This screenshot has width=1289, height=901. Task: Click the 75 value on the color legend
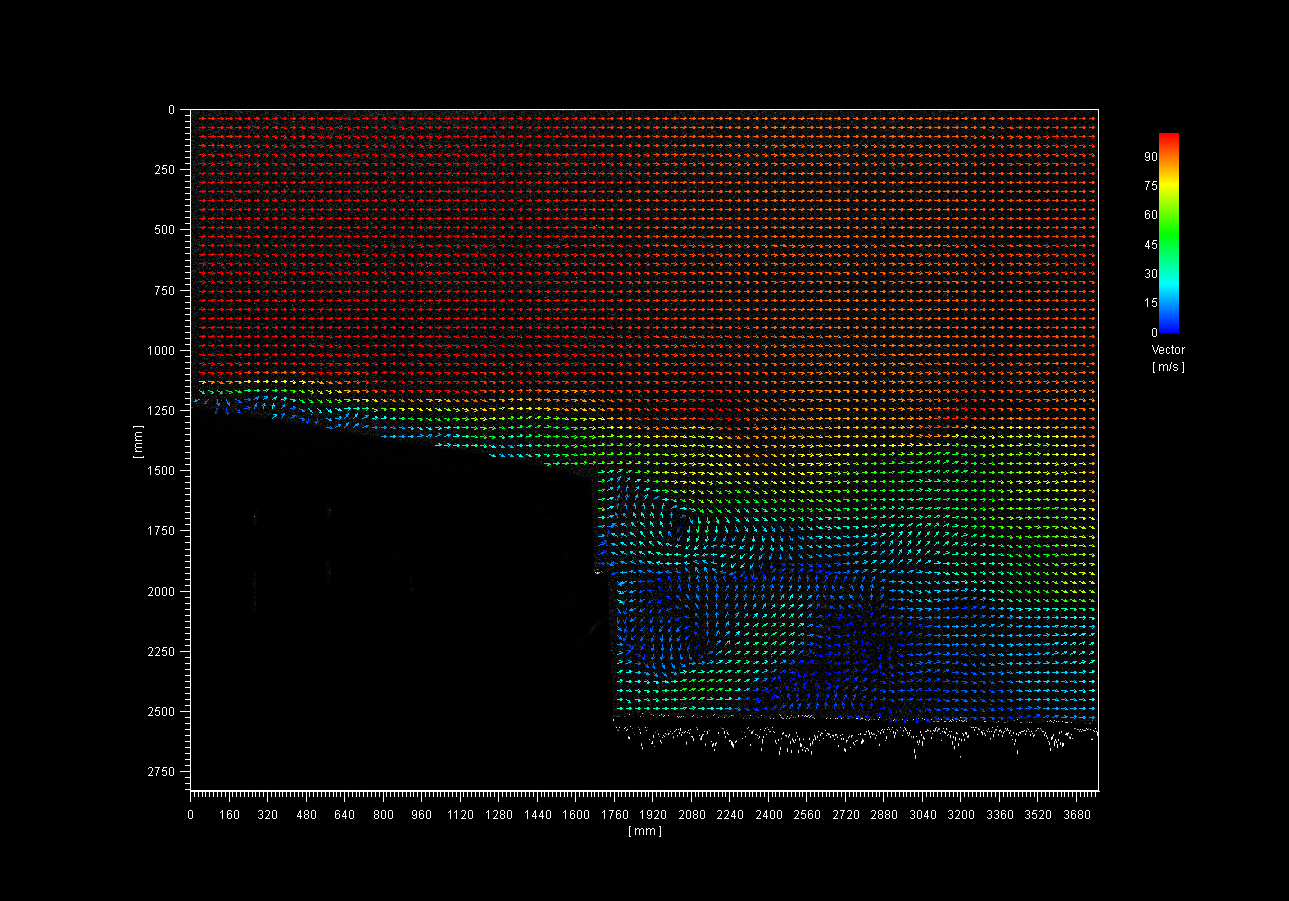(x=1151, y=185)
